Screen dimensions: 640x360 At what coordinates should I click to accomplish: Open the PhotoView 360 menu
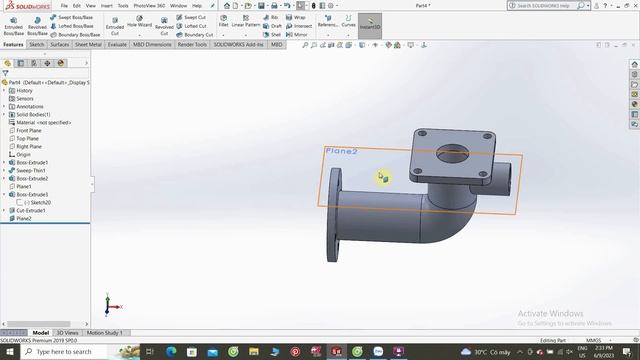[149, 6]
